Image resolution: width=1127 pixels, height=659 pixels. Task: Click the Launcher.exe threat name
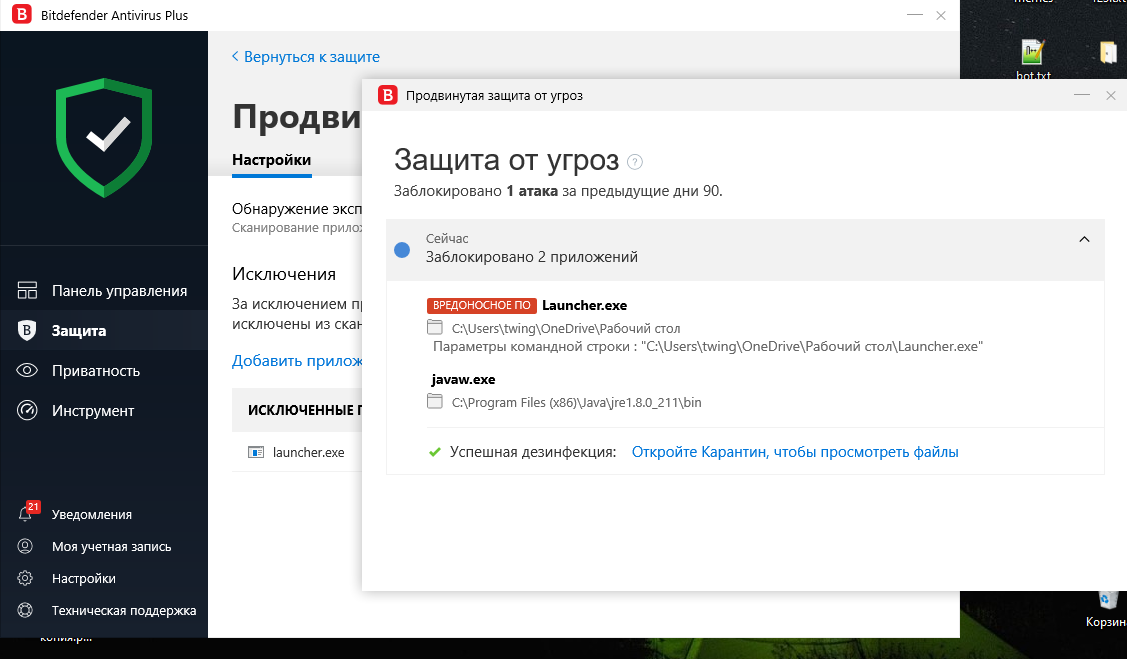pyautogui.click(x=584, y=305)
